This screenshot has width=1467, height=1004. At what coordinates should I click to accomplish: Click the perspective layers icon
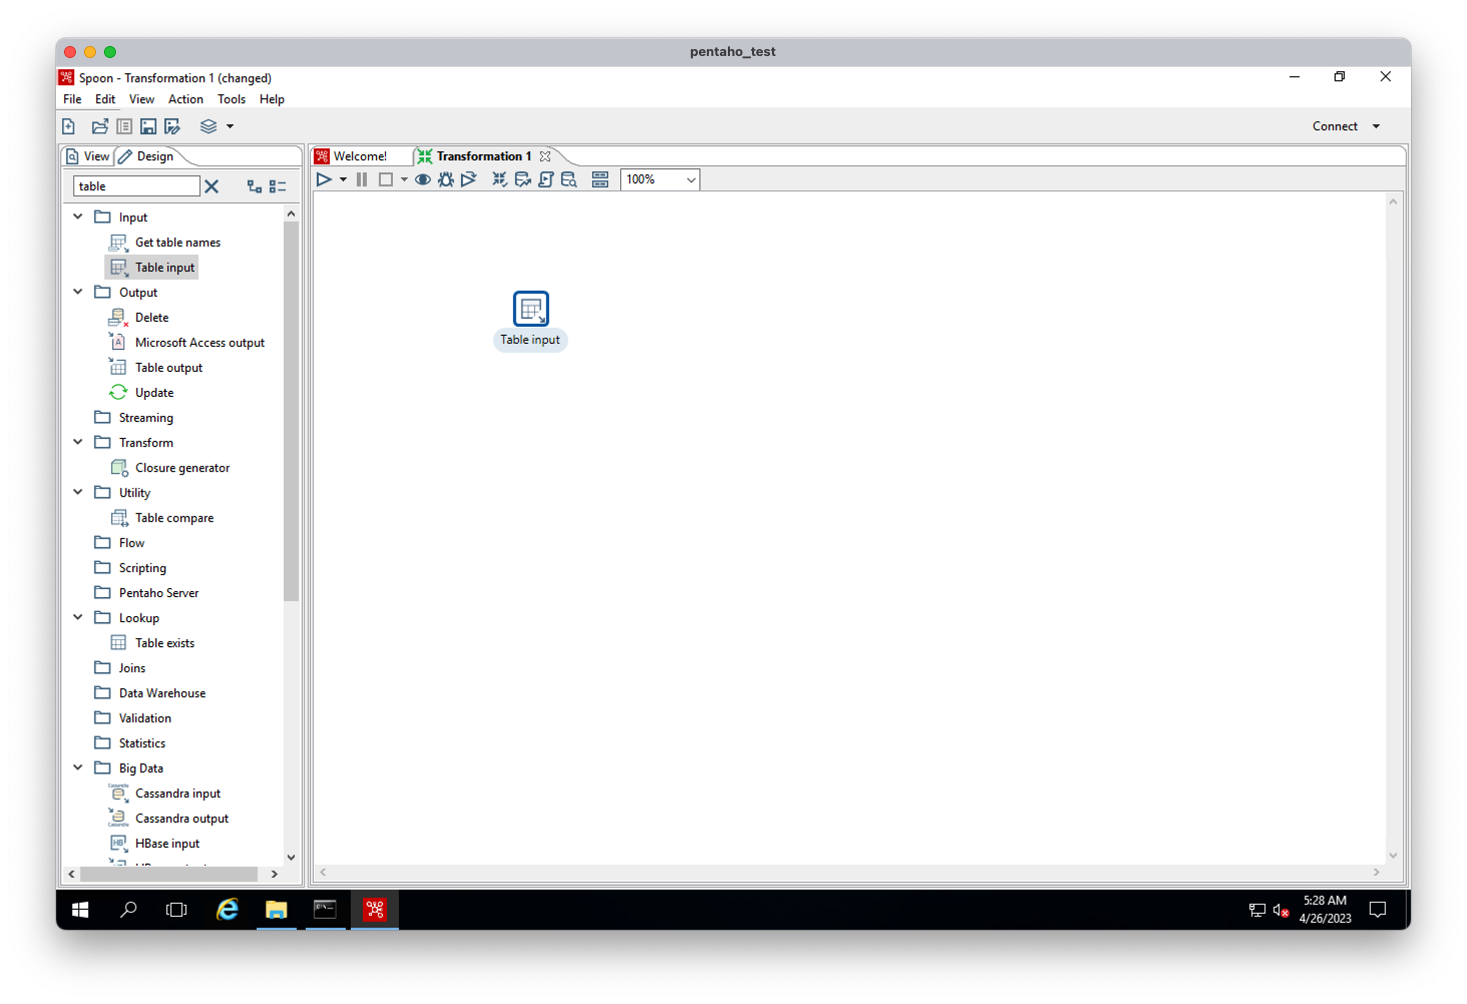[x=208, y=127]
